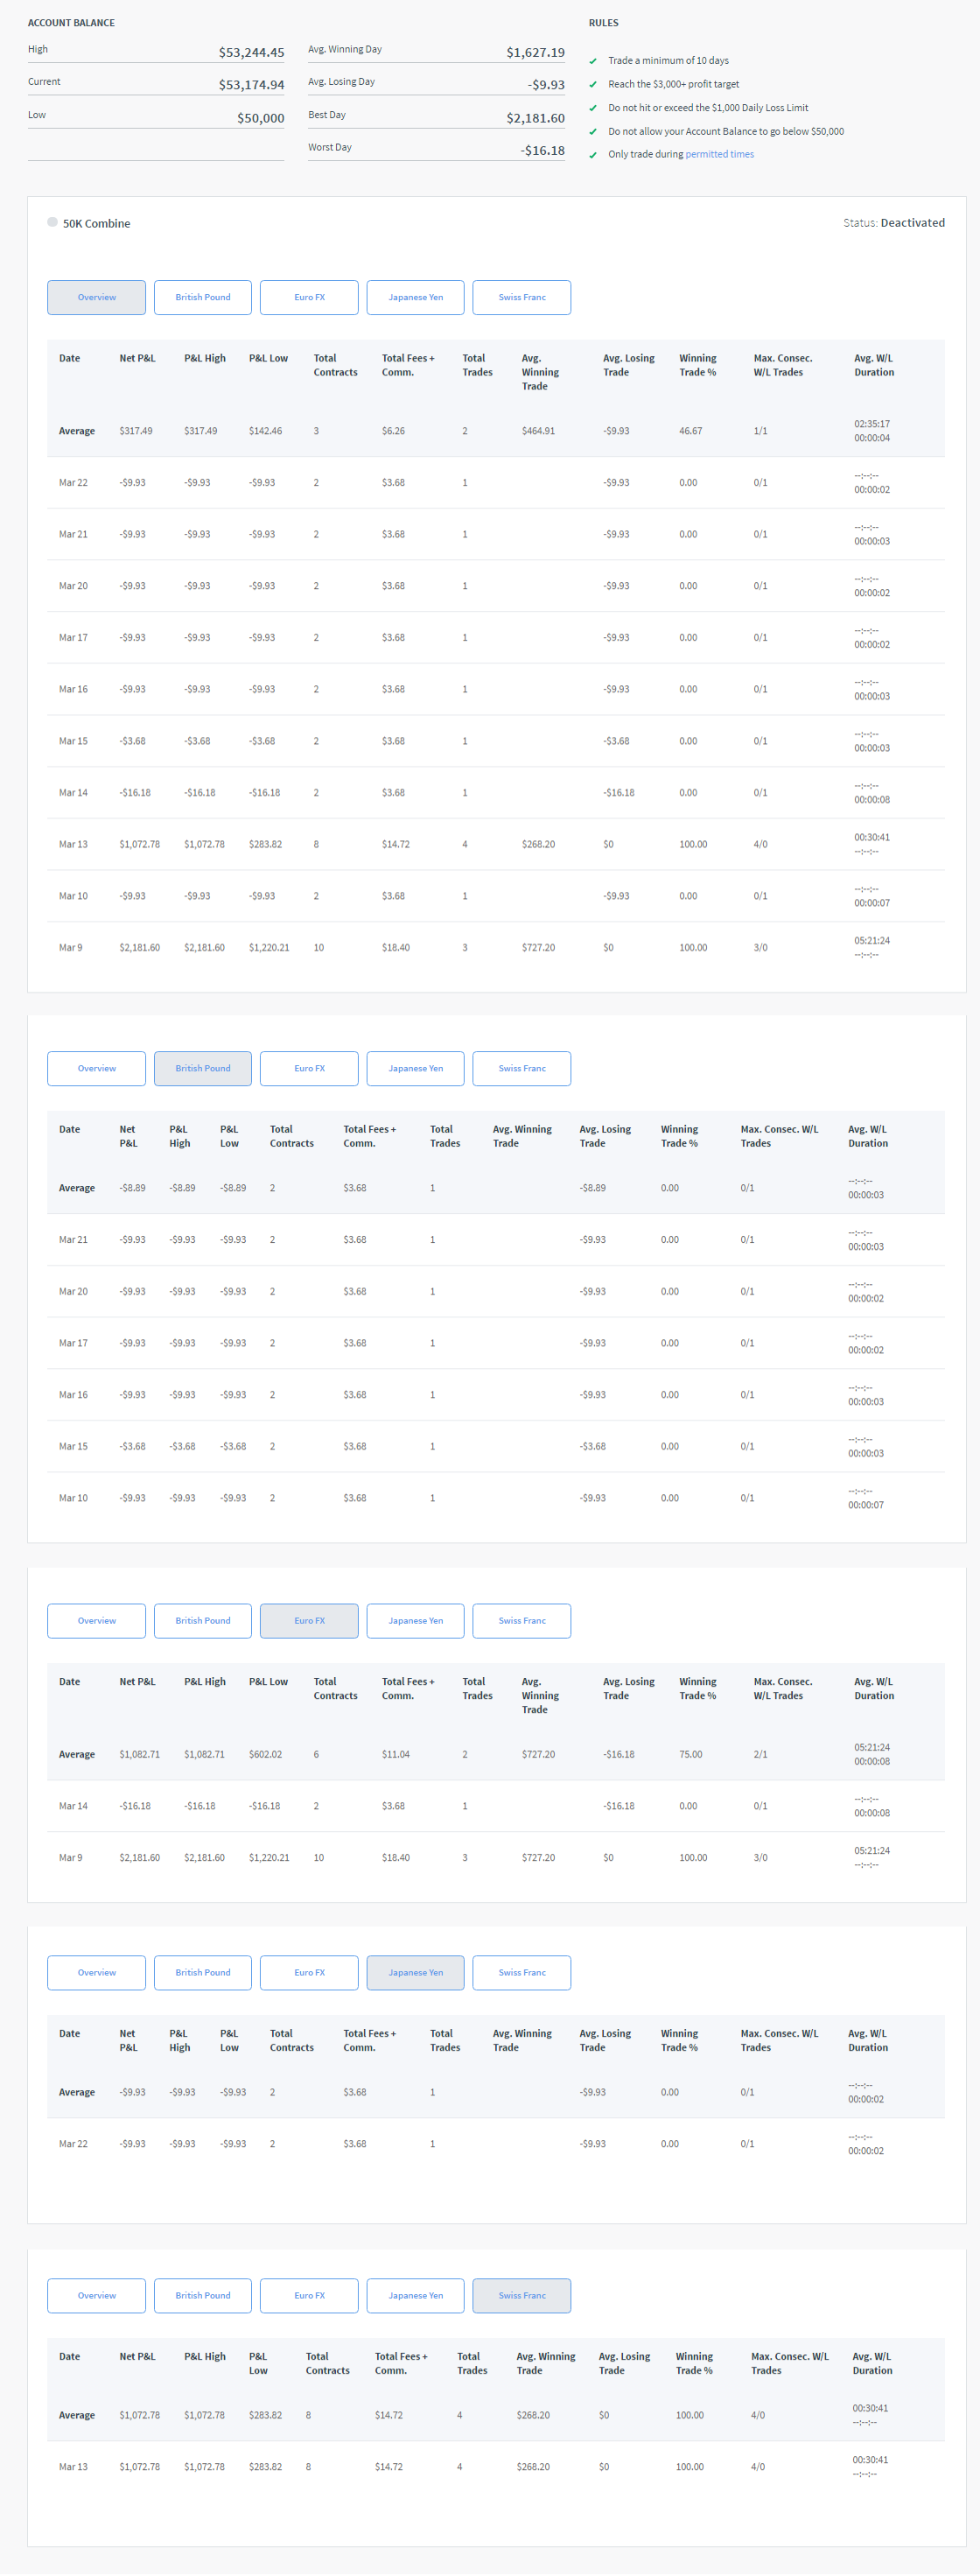Click the ACCOUNT BALANCE heading
Image resolution: width=980 pixels, height=2576 pixels.
point(71,23)
